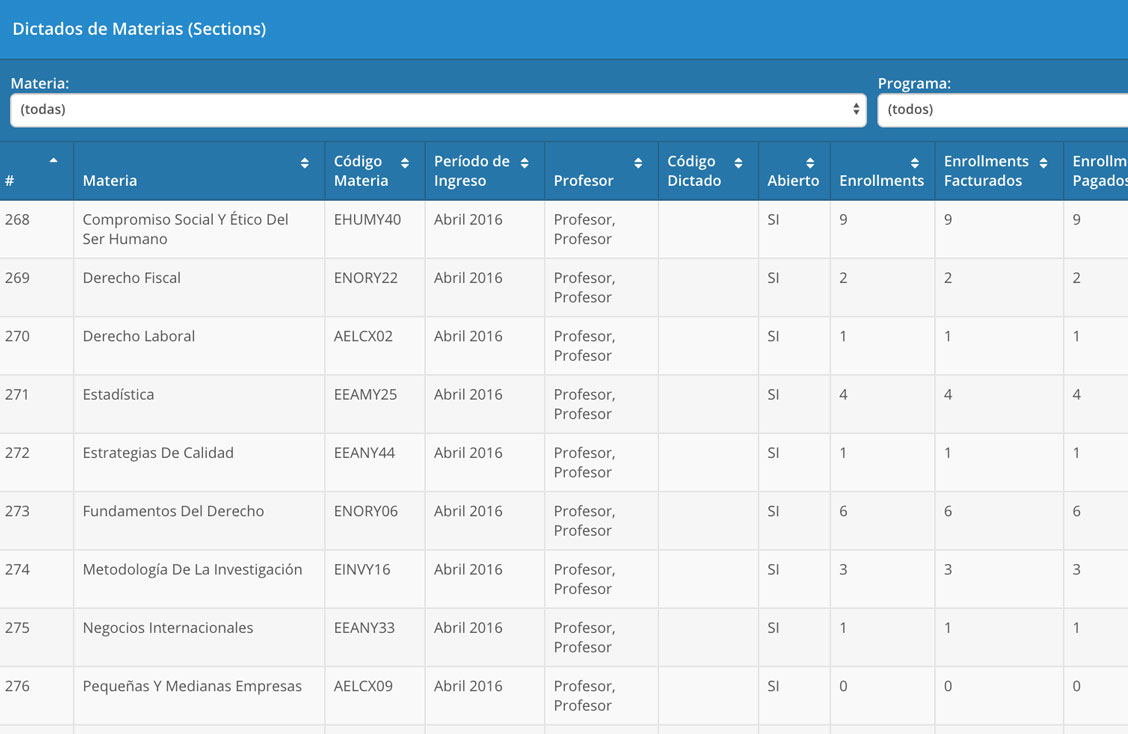Screen dimensions: 1128x734
Task: Select row number 275
Action: click(x=17, y=627)
